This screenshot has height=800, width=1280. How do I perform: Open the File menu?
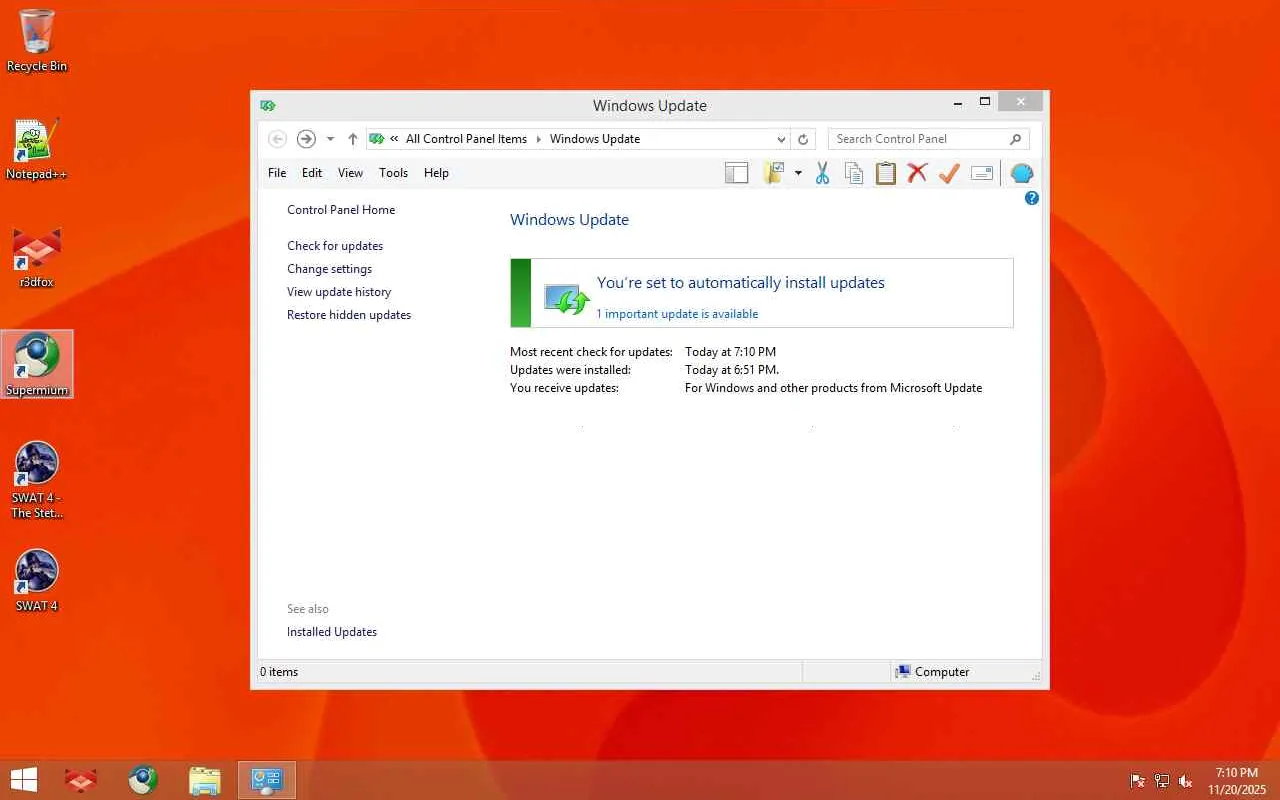[x=277, y=173]
